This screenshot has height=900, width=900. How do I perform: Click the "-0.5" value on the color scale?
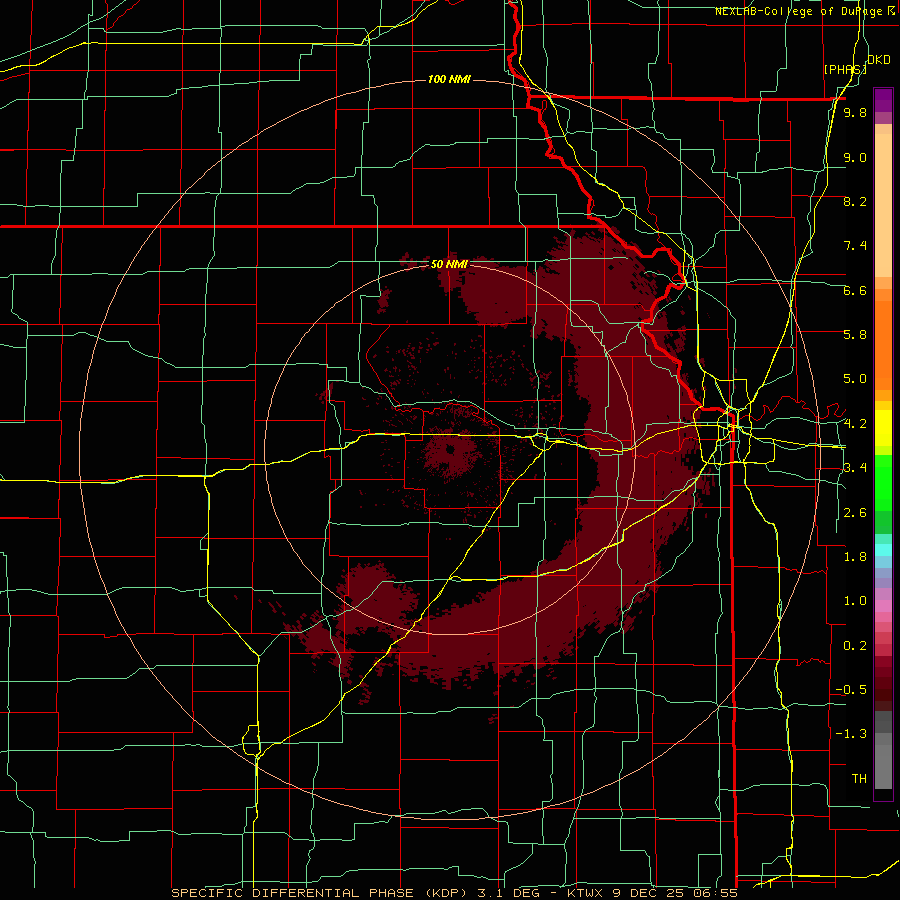pos(851,690)
